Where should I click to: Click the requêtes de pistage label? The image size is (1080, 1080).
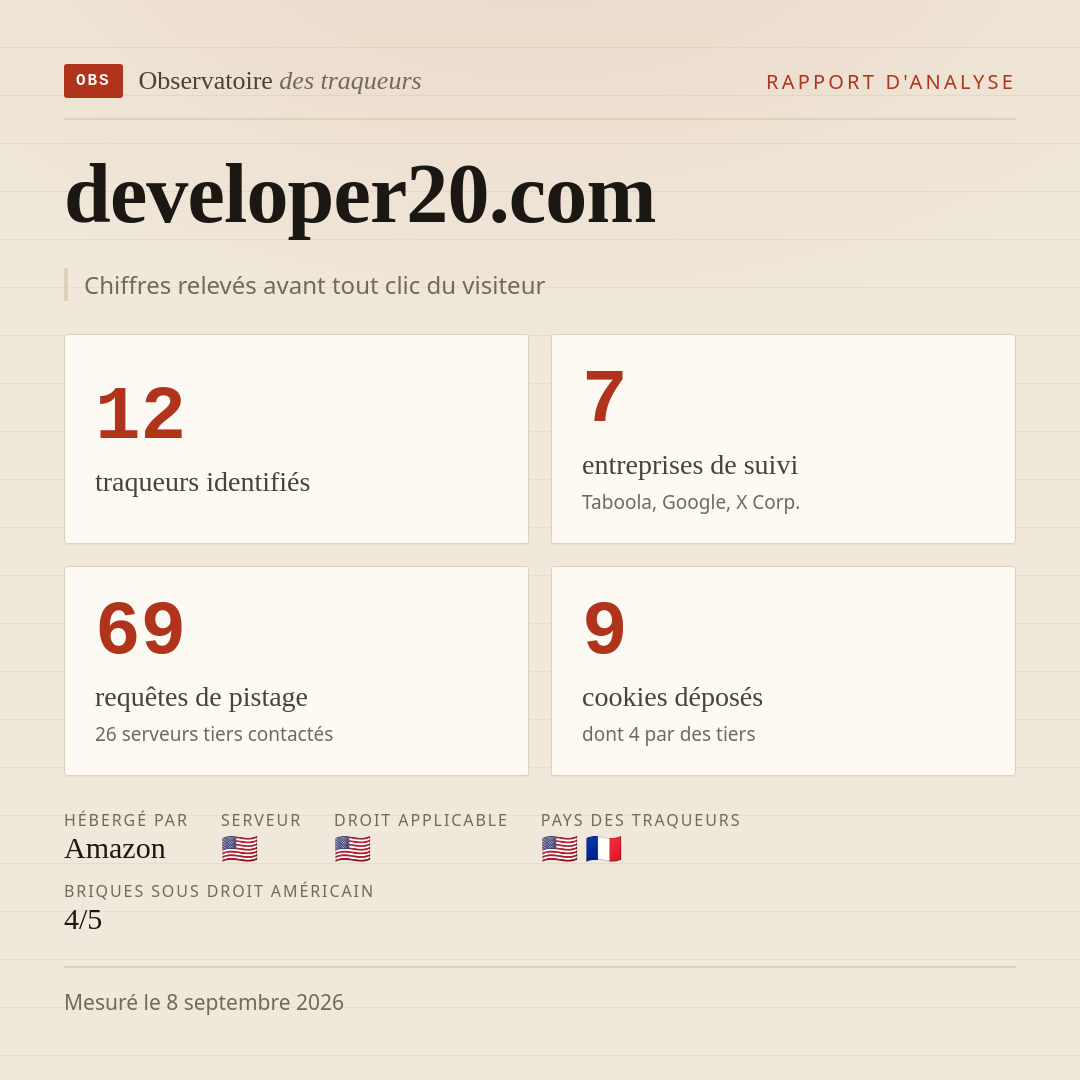tap(201, 697)
